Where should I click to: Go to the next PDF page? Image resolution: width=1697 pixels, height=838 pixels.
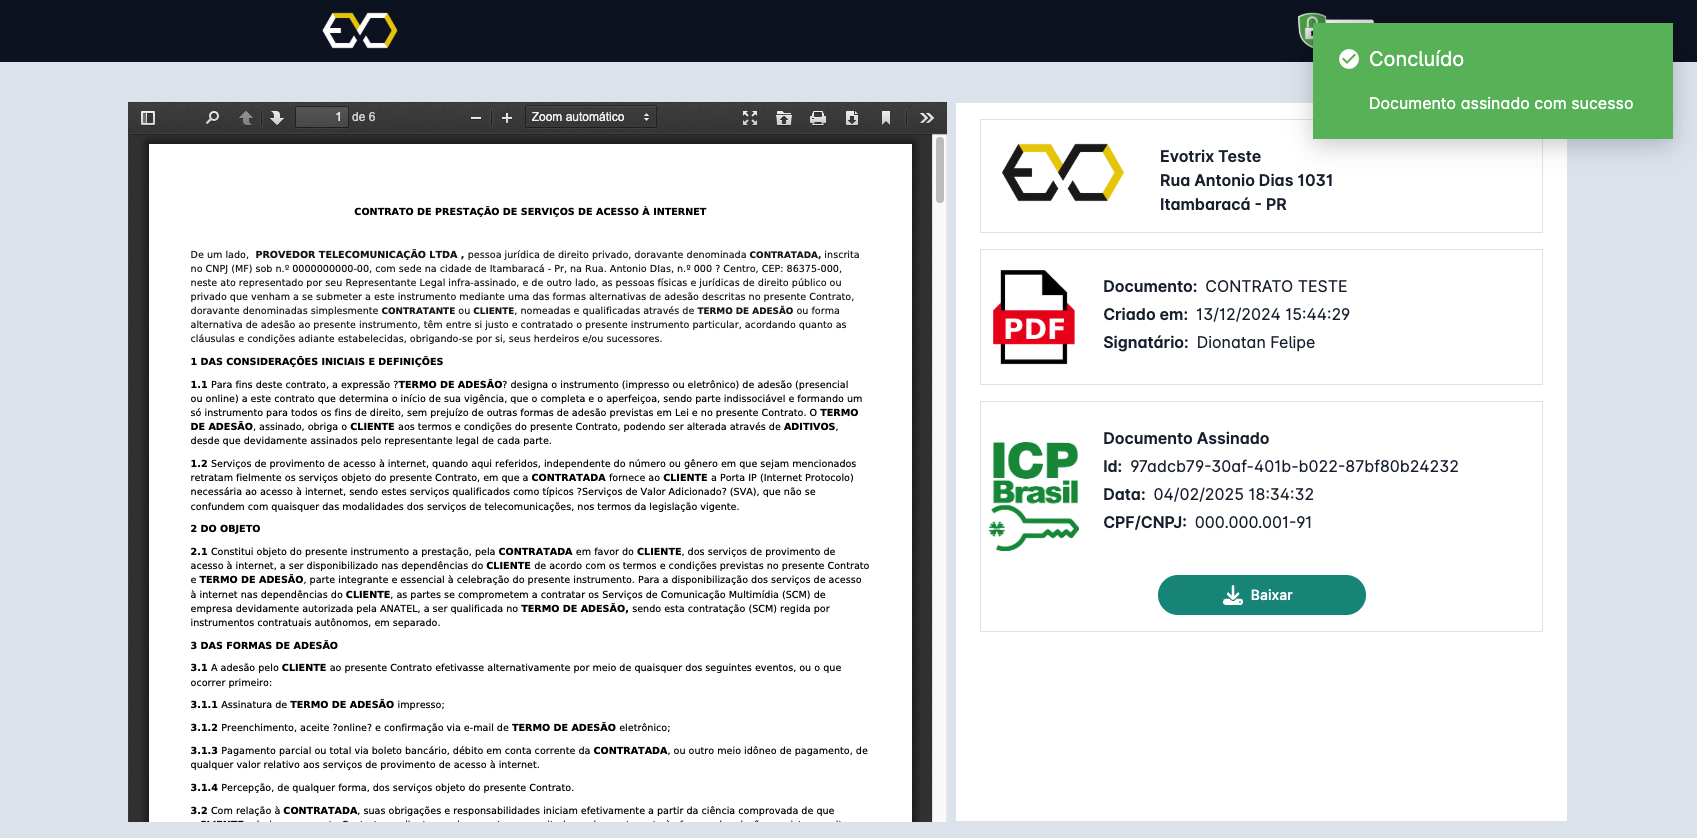click(x=277, y=118)
